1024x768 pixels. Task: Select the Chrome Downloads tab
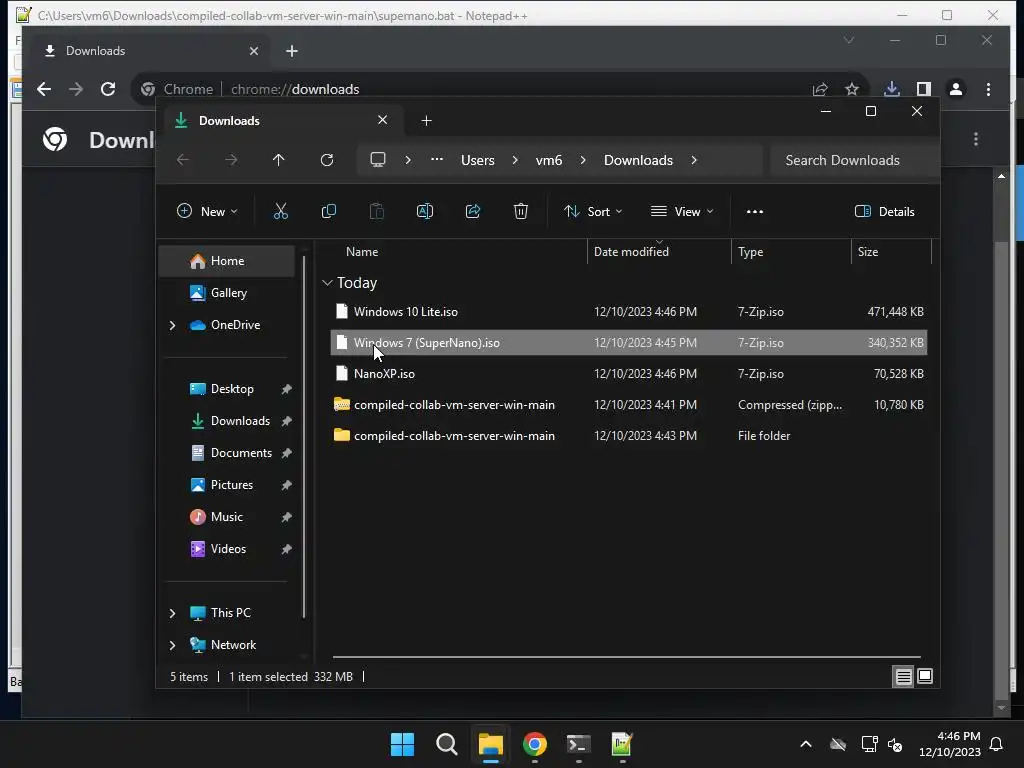click(151, 51)
